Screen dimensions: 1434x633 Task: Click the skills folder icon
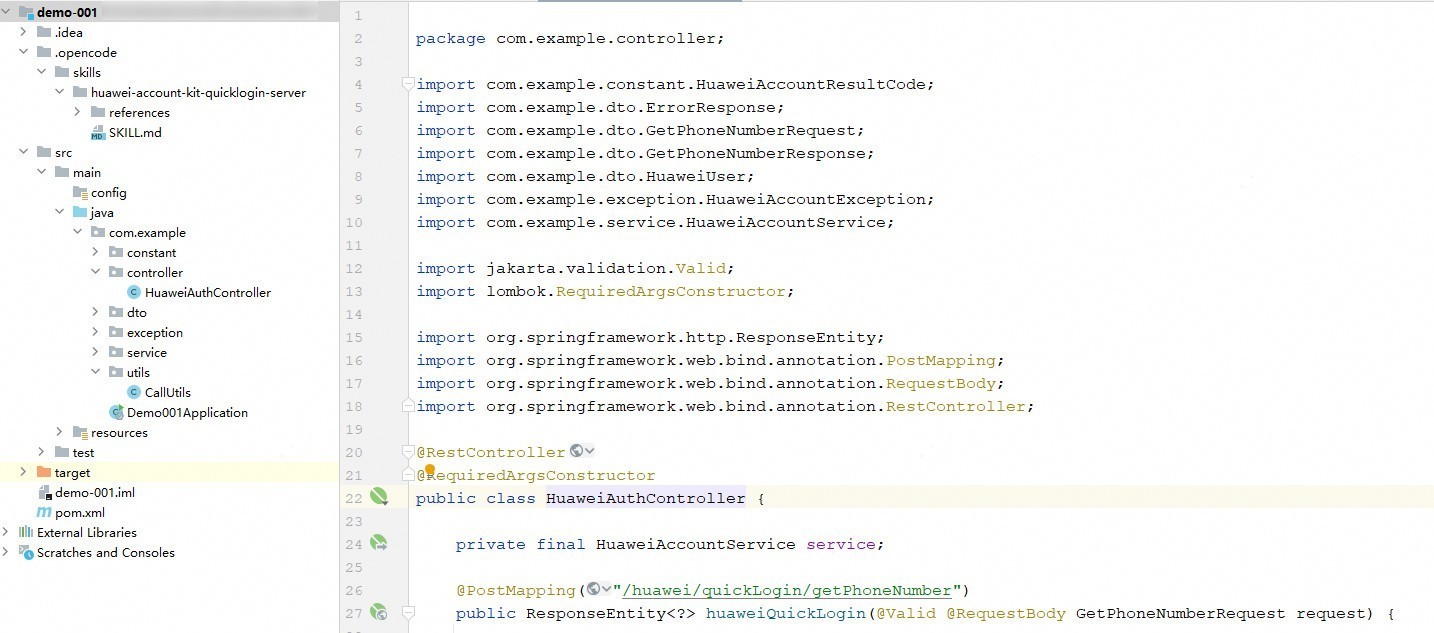pos(62,72)
